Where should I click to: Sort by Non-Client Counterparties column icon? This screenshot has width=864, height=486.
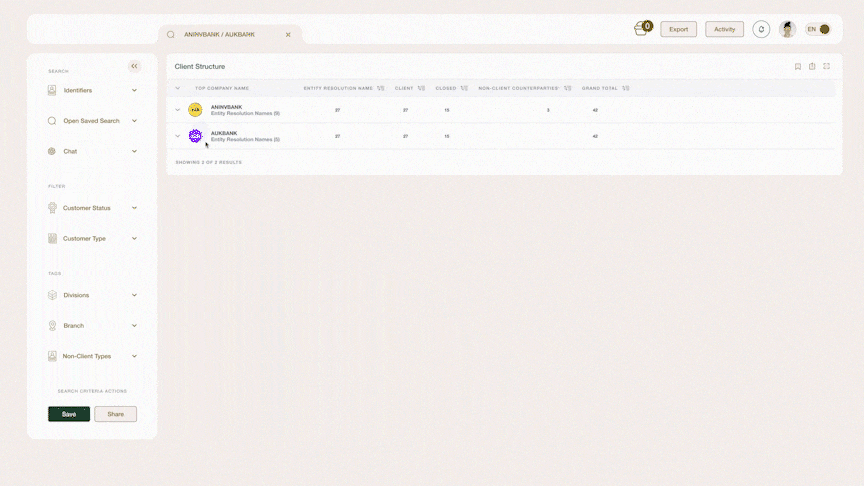point(568,88)
